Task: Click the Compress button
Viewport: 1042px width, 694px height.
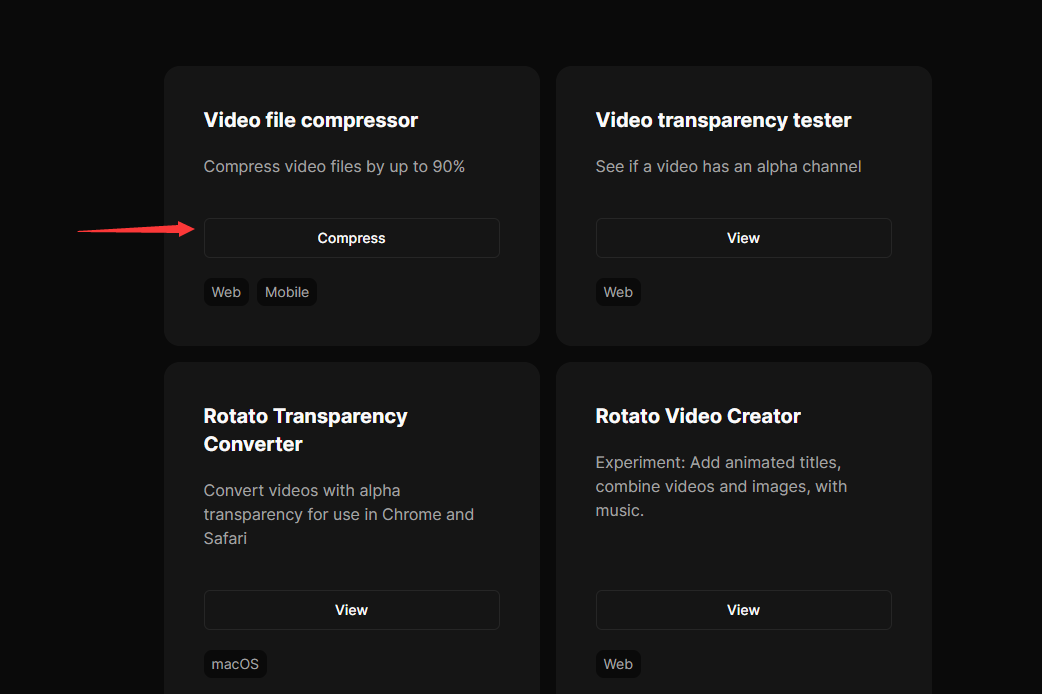Action: 351,238
